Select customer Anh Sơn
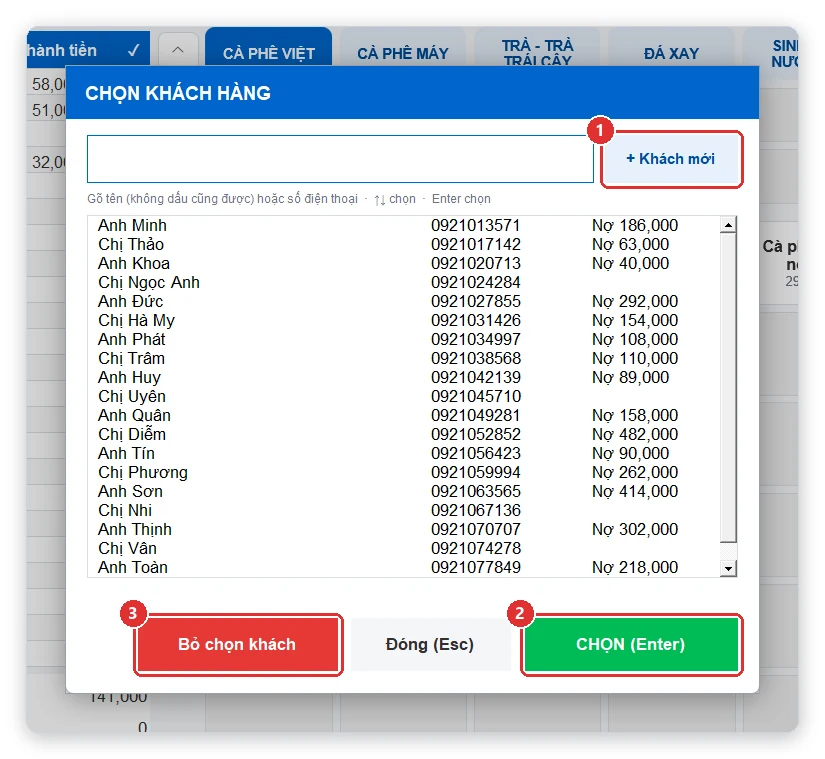This screenshot has width=825, height=759. click(x=404, y=491)
